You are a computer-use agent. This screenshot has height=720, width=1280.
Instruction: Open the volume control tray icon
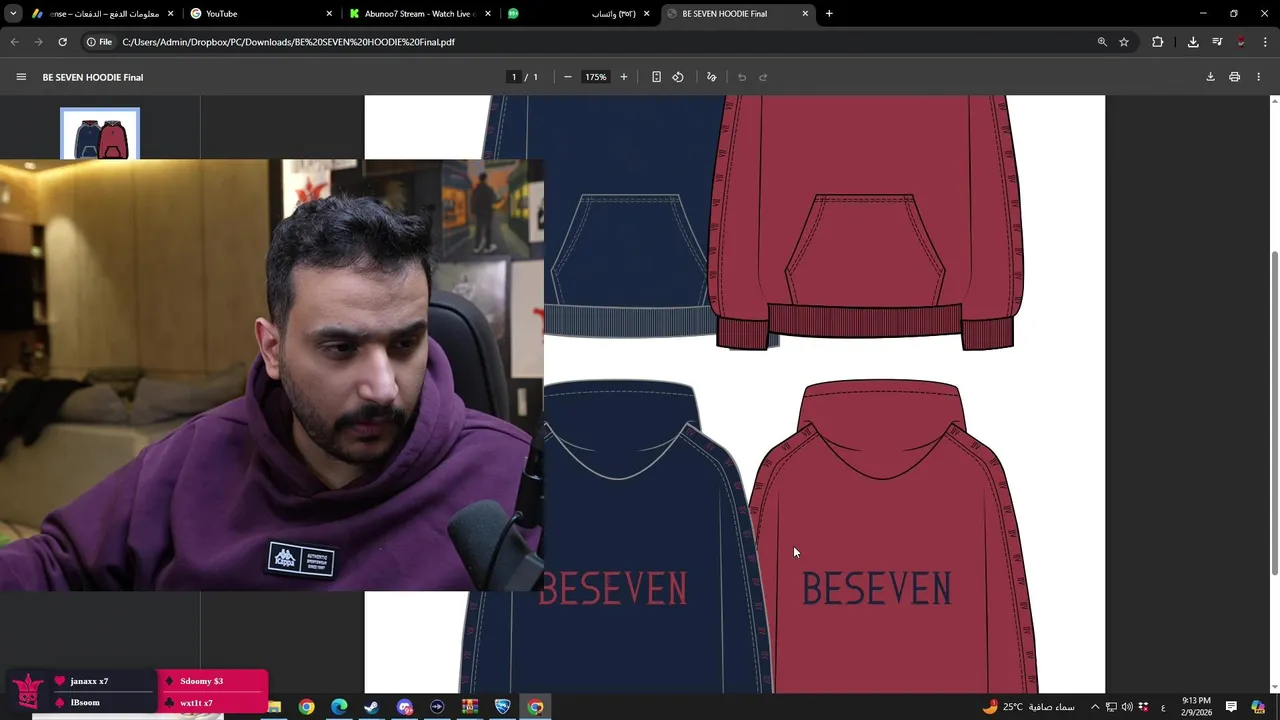[1127, 707]
